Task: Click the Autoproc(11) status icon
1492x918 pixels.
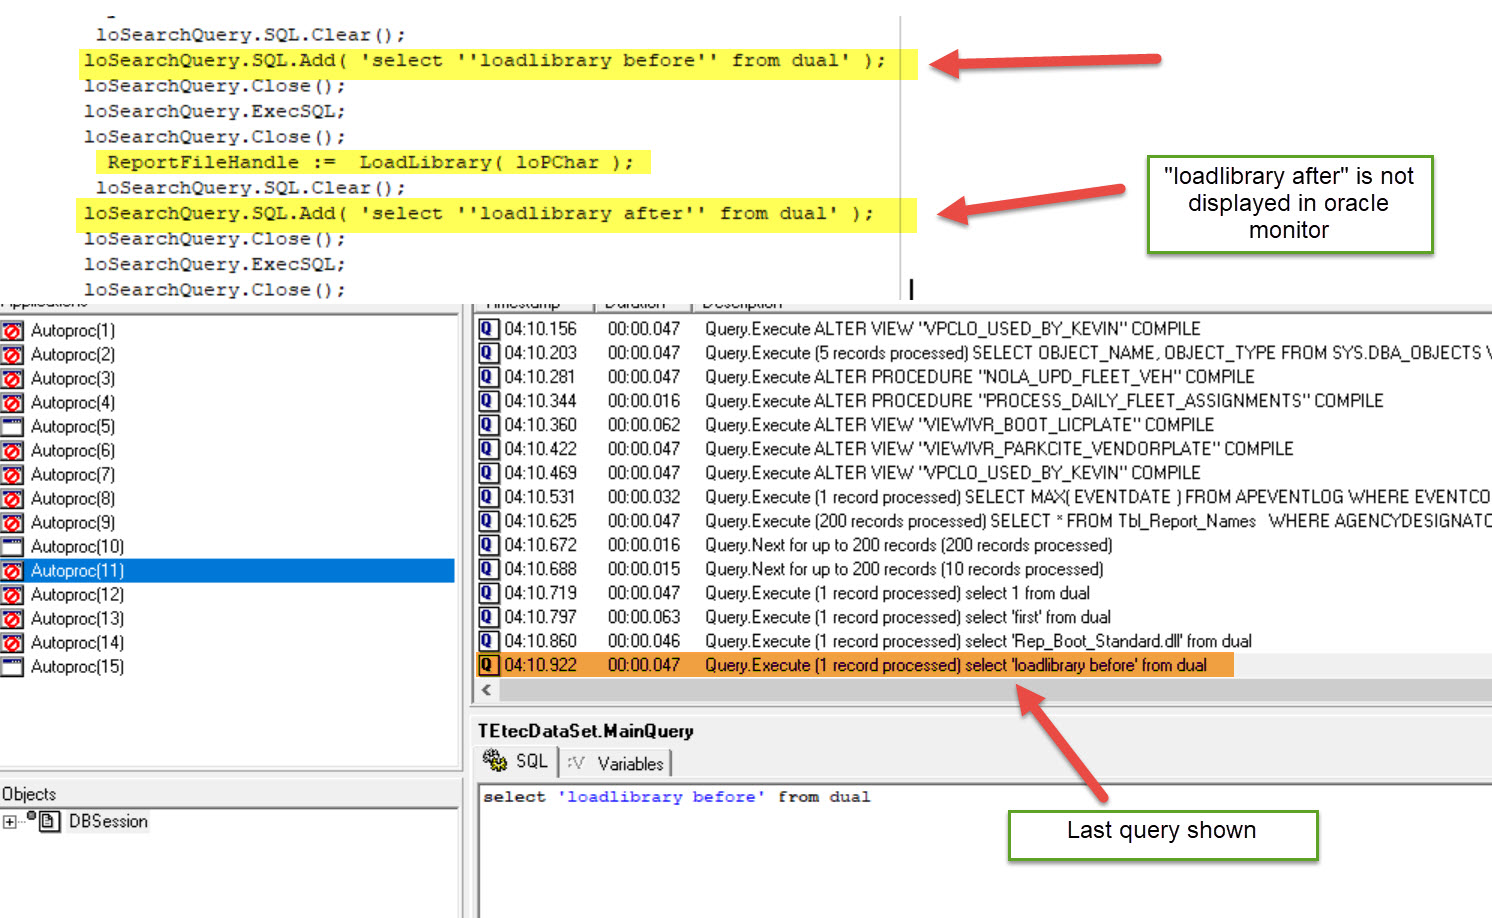Action: [x=12, y=570]
